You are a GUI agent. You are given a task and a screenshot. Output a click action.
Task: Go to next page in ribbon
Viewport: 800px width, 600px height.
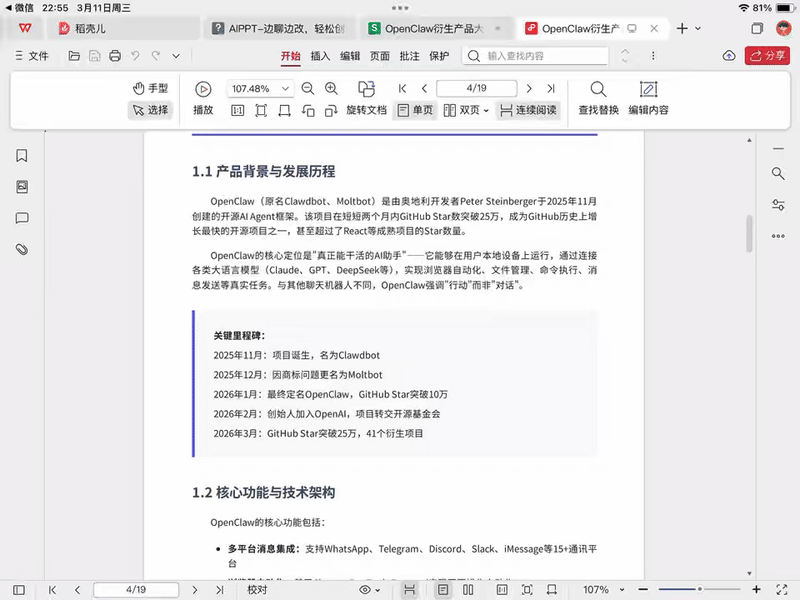529,89
